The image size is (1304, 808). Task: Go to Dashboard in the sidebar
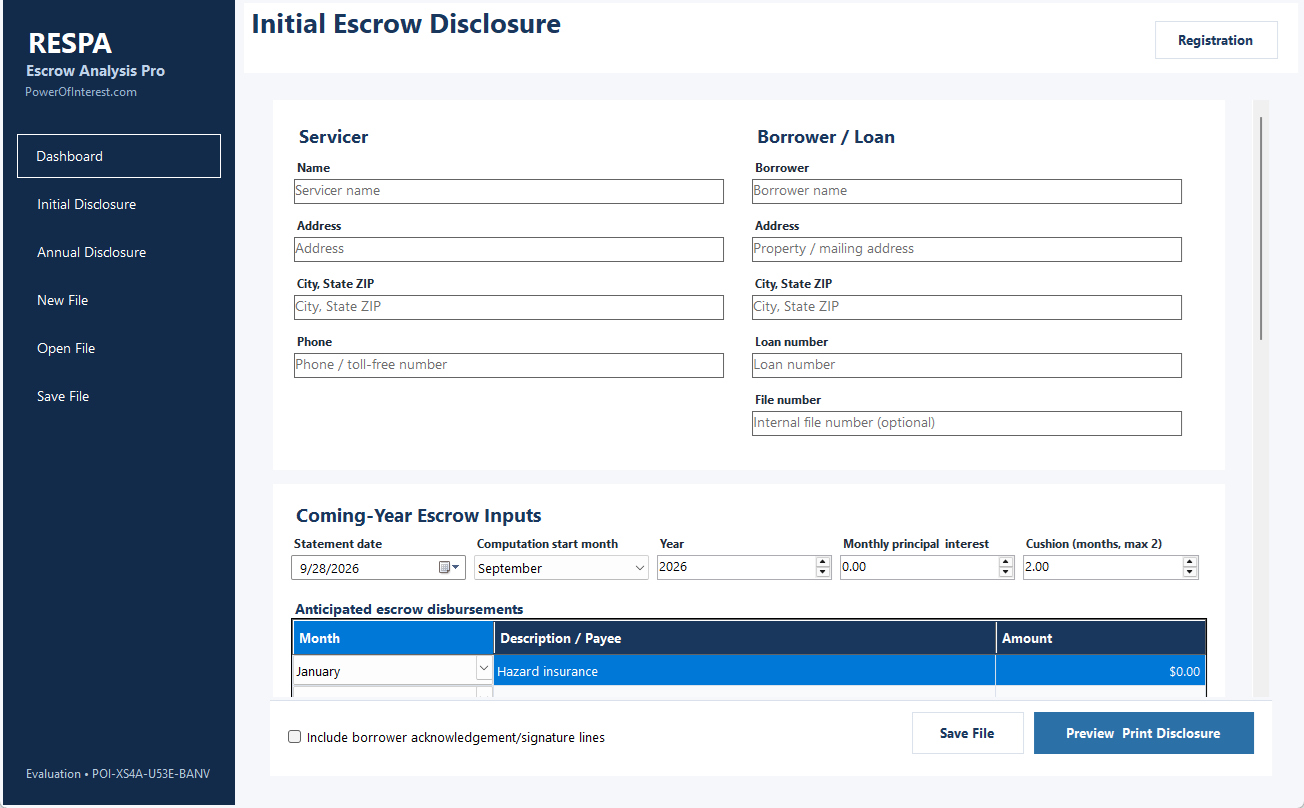pyautogui.click(x=119, y=156)
